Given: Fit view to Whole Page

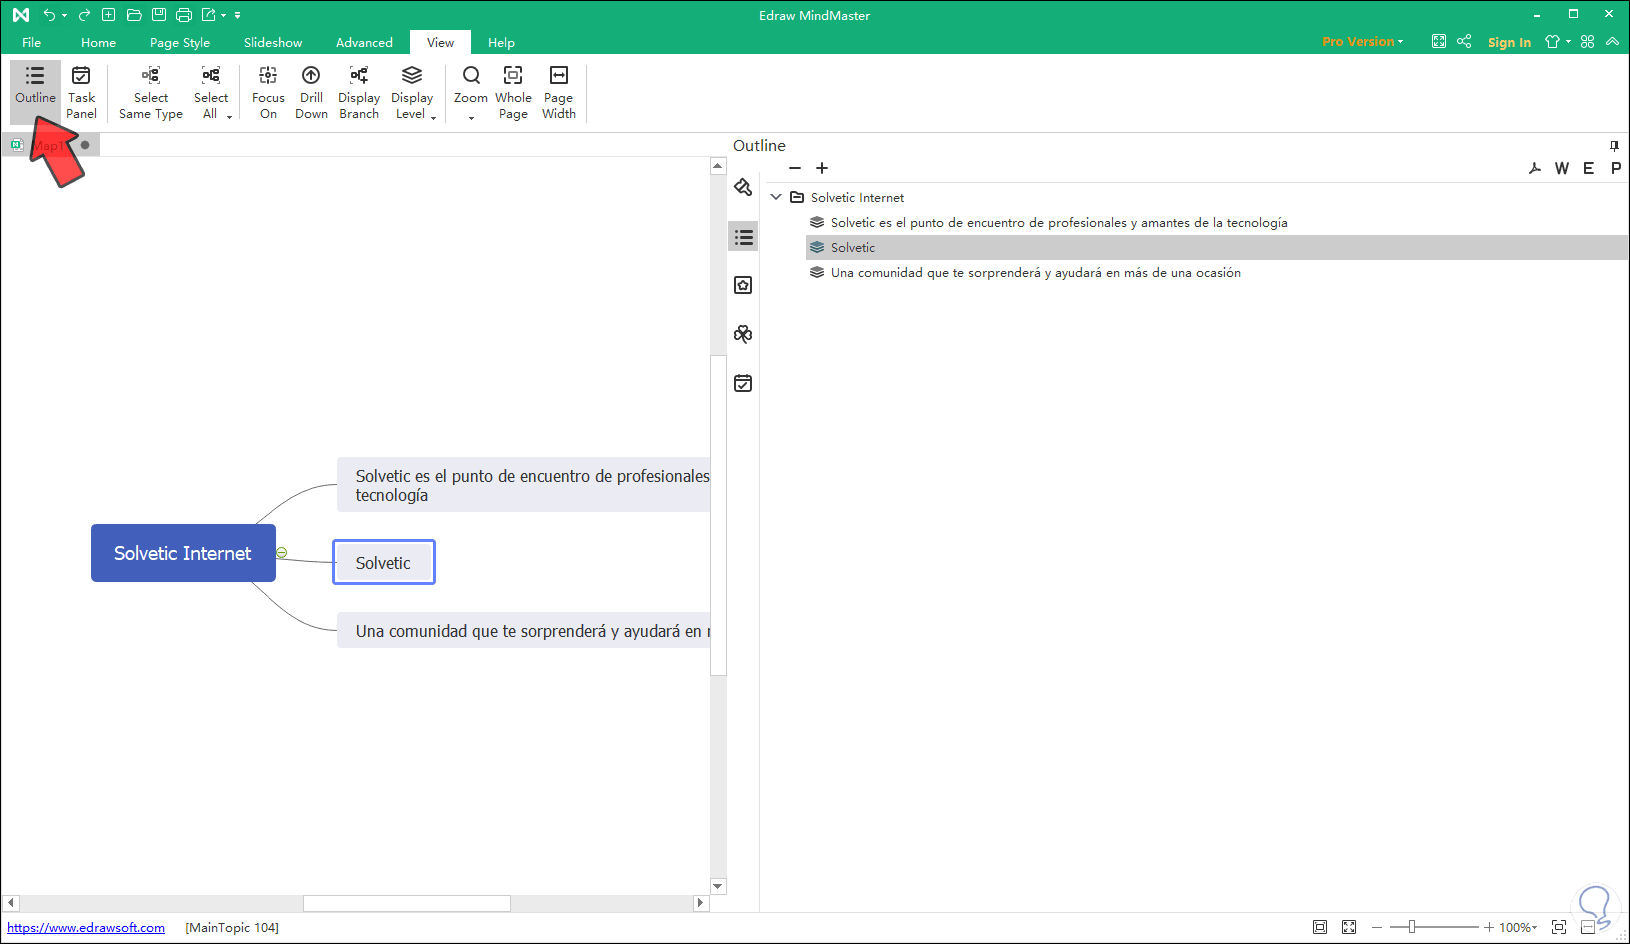Looking at the screenshot, I should [x=513, y=93].
